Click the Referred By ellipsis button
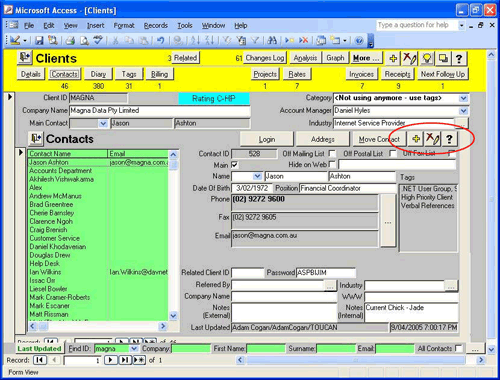Viewport: 500px width, 380px height. 330,286
